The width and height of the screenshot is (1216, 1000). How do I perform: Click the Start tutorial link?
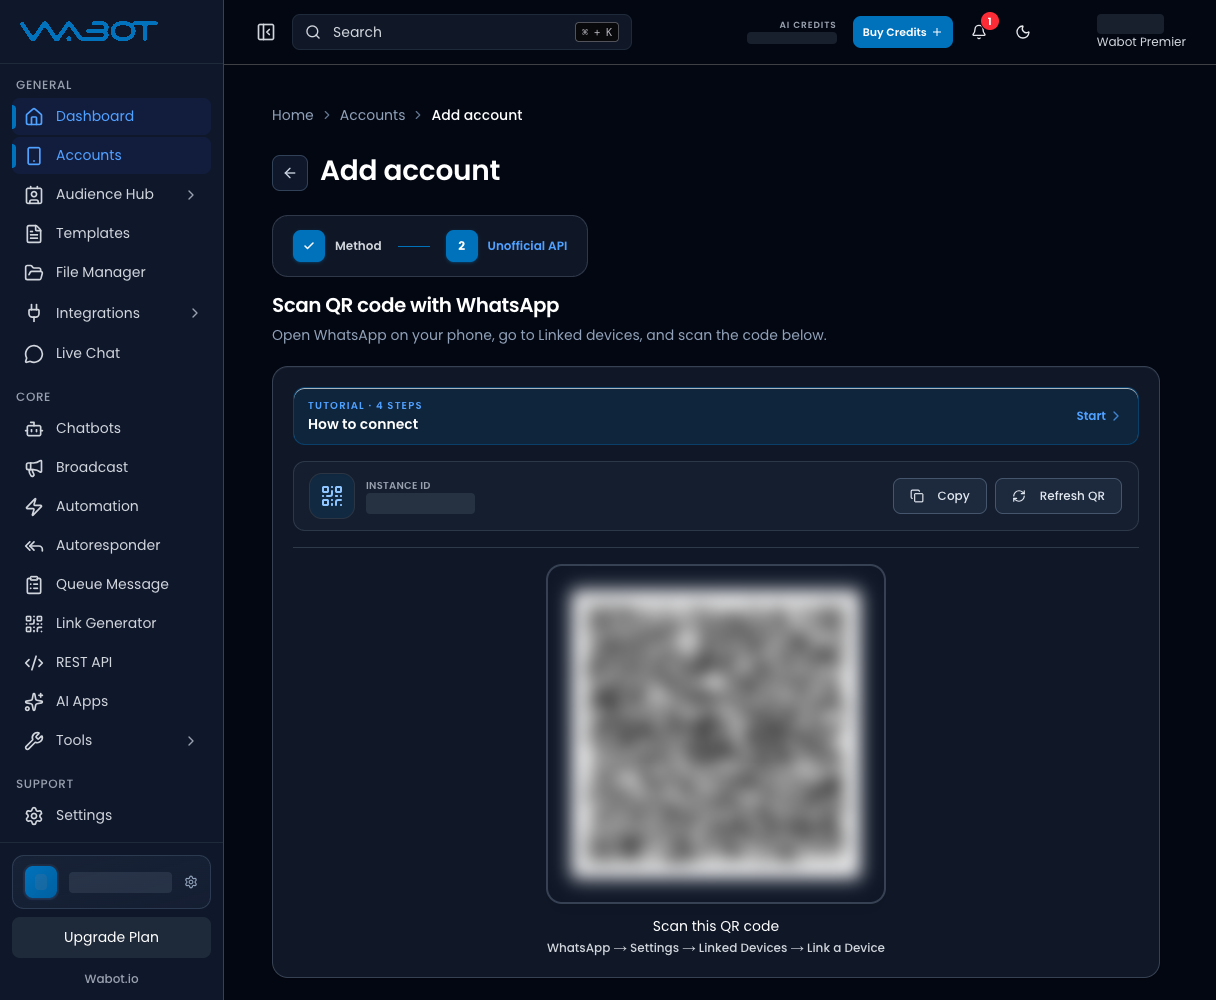[x=1098, y=416]
